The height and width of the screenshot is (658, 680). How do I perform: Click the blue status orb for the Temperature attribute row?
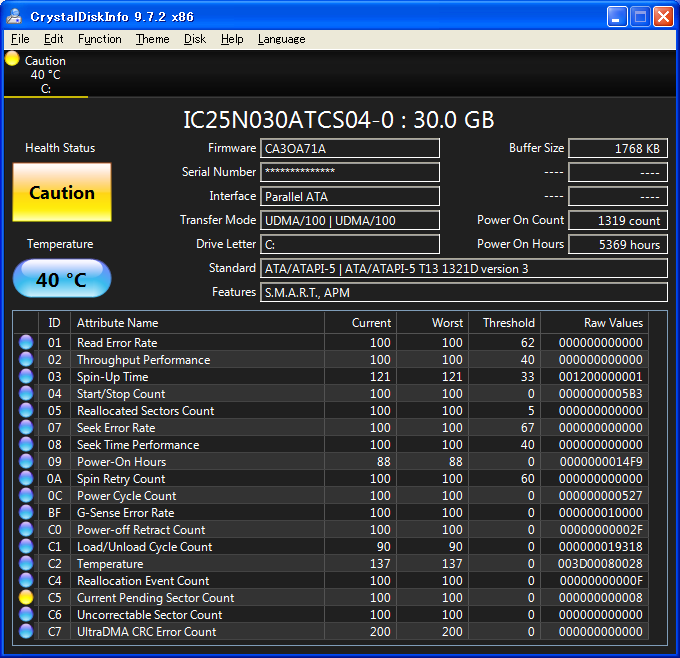tap(26, 564)
